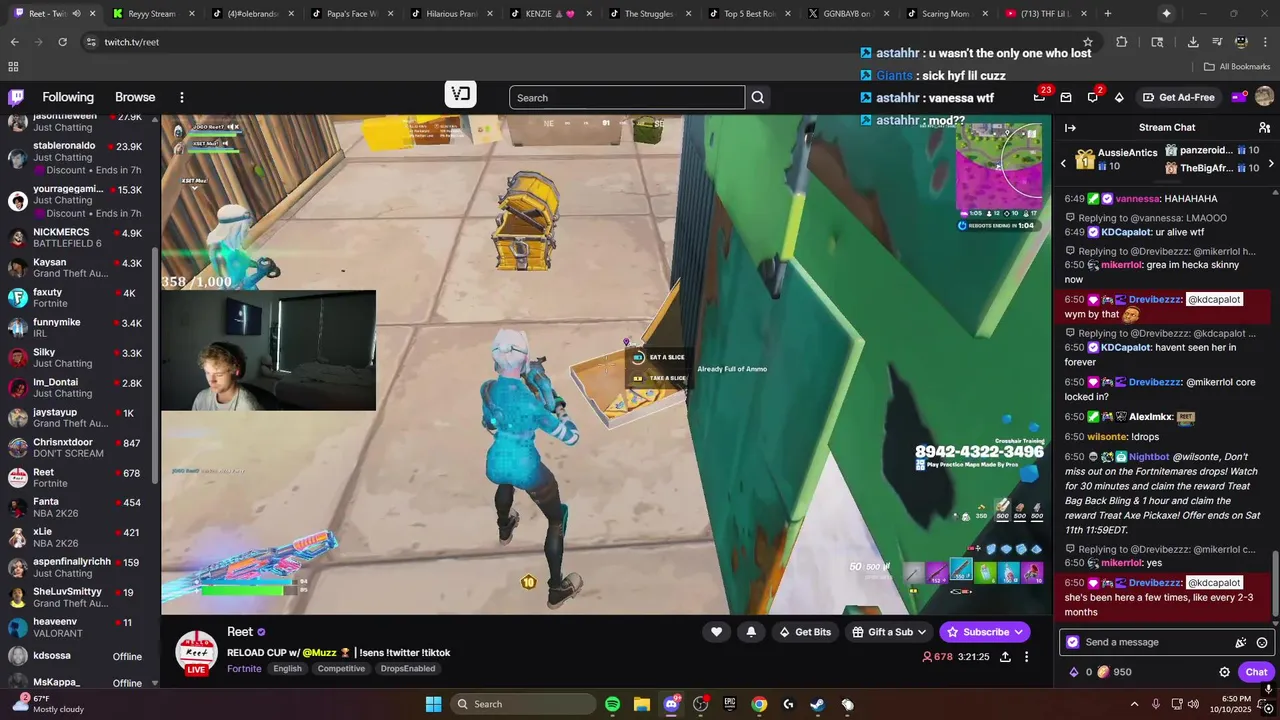Viewport: 1280px width, 720px height.
Task: Click the search magnifier button next to Search
Action: (x=758, y=97)
